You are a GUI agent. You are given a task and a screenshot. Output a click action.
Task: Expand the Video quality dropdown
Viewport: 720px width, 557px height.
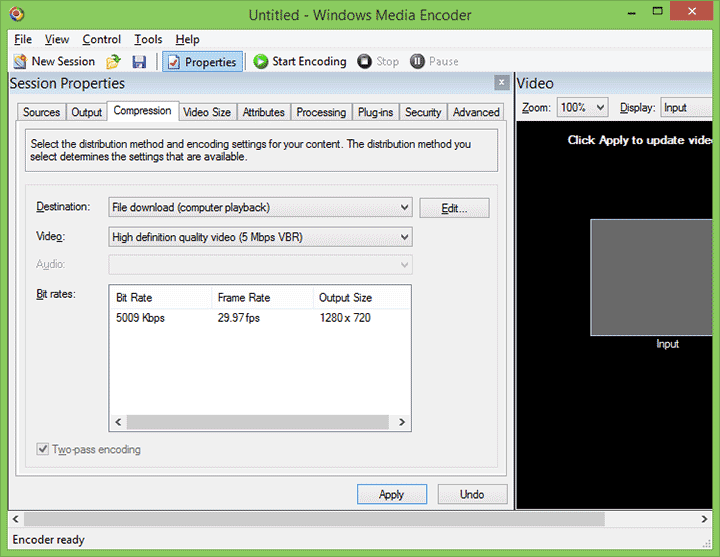(x=260, y=237)
